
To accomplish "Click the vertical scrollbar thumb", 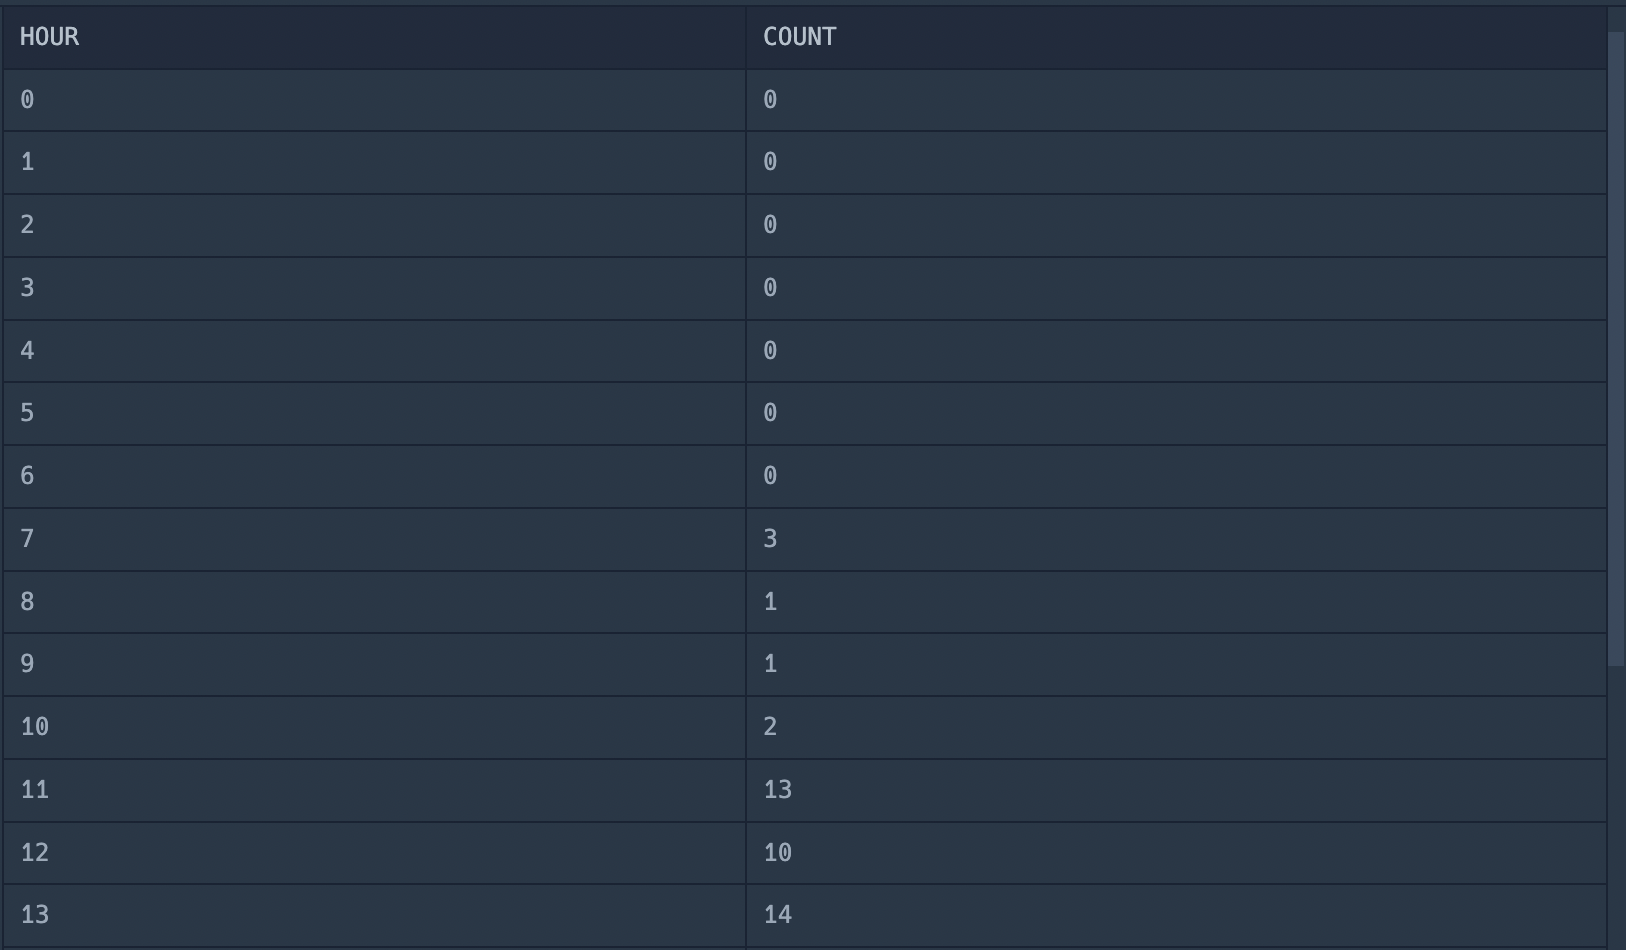I will point(1616,349).
